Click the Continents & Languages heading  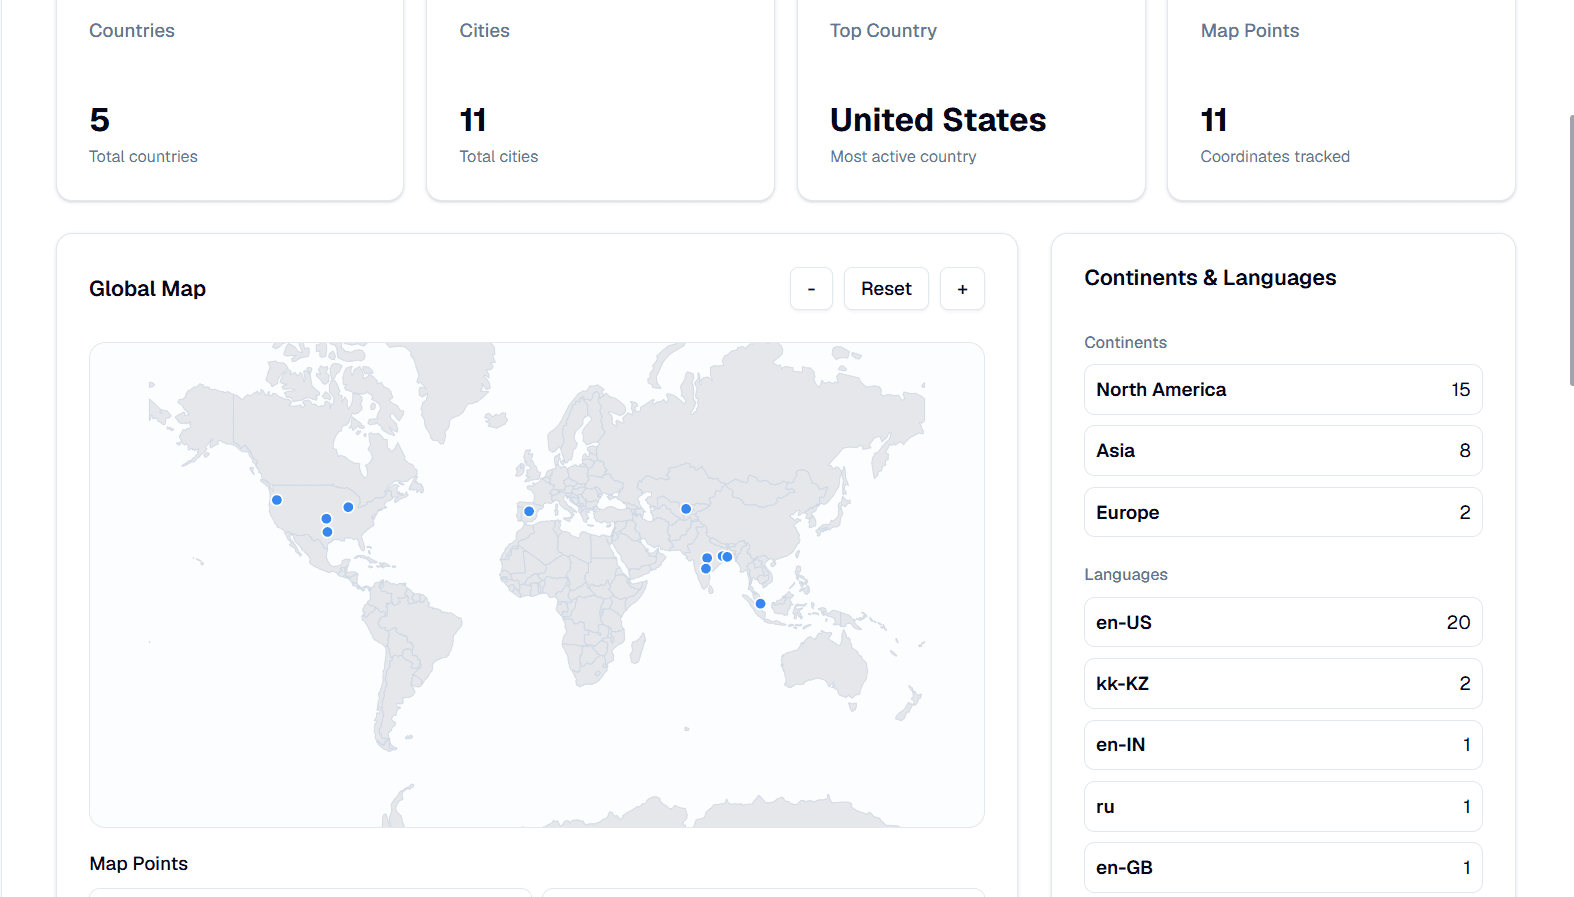point(1210,278)
